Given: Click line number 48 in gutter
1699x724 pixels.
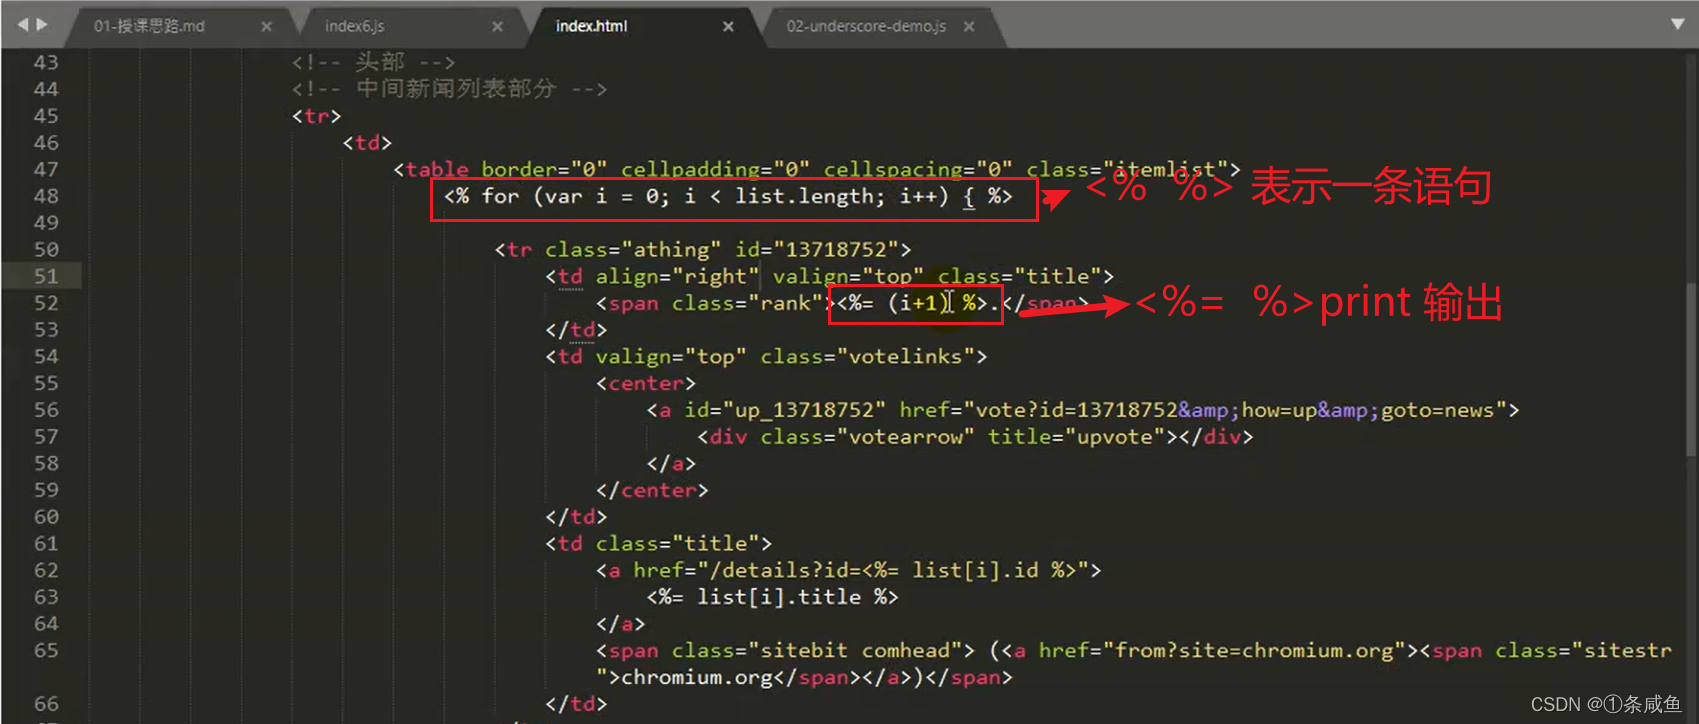Looking at the screenshot, I should point(46,196).
